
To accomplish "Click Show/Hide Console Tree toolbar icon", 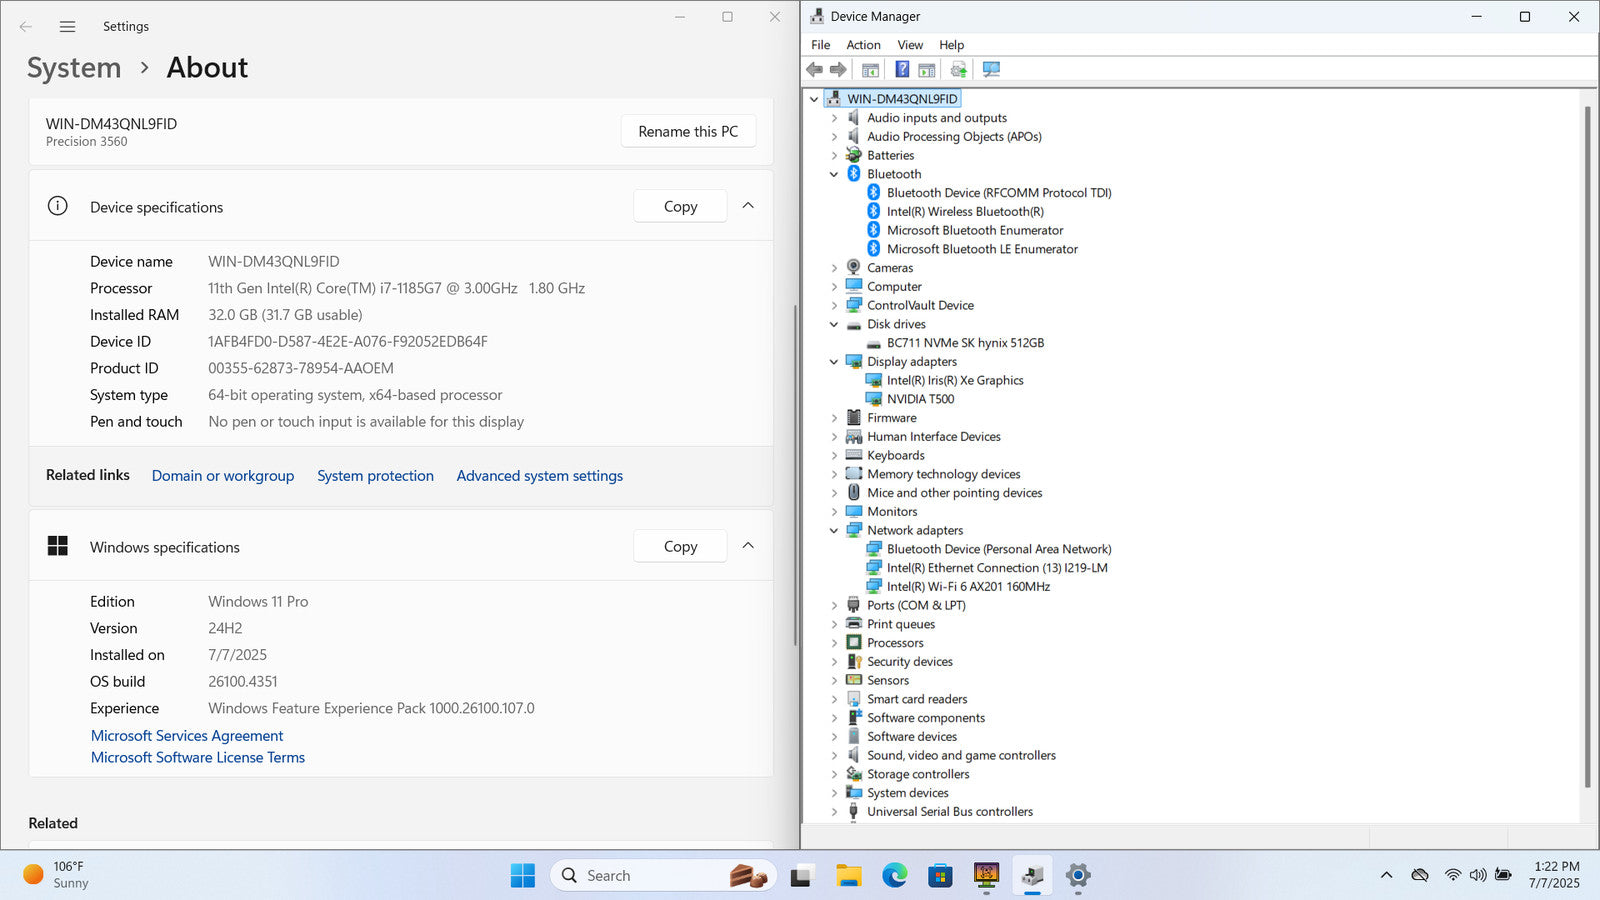I will (870, 69).
